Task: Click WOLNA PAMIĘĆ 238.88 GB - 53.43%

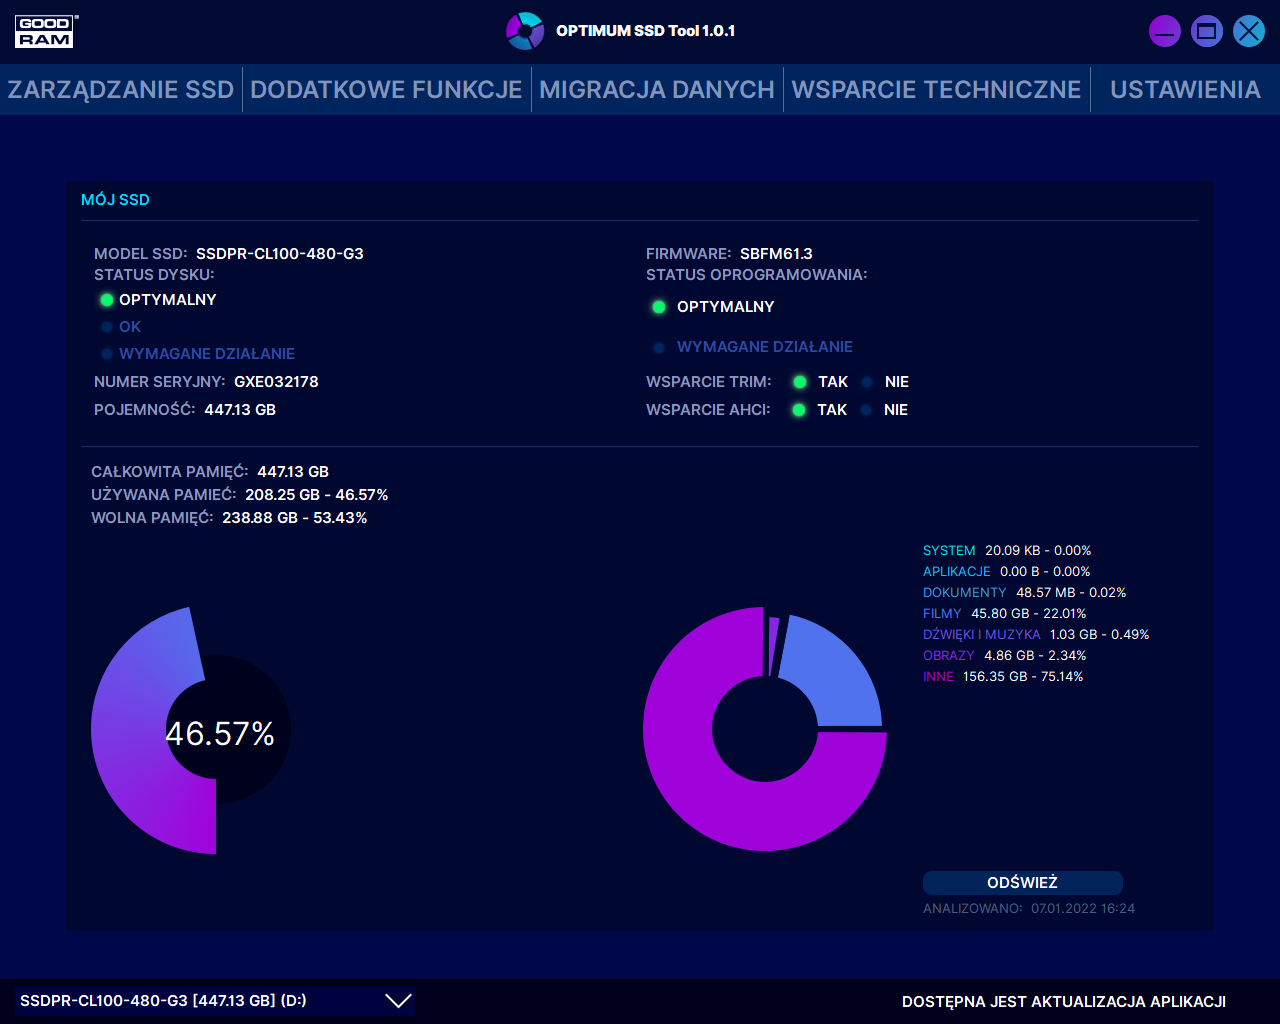Action: (295, 518)
